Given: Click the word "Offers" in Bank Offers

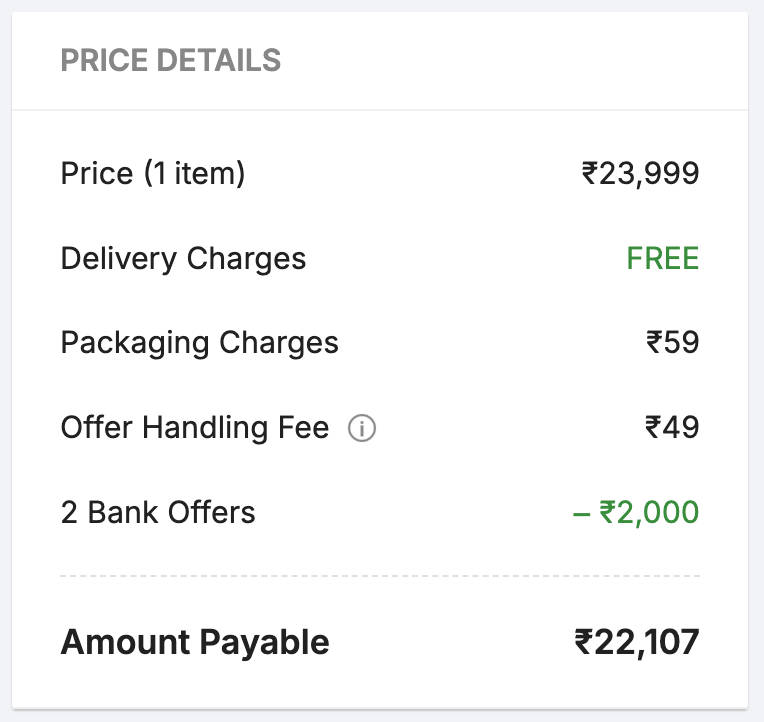Looking at the screenshot, I should [x=210, y=513].
